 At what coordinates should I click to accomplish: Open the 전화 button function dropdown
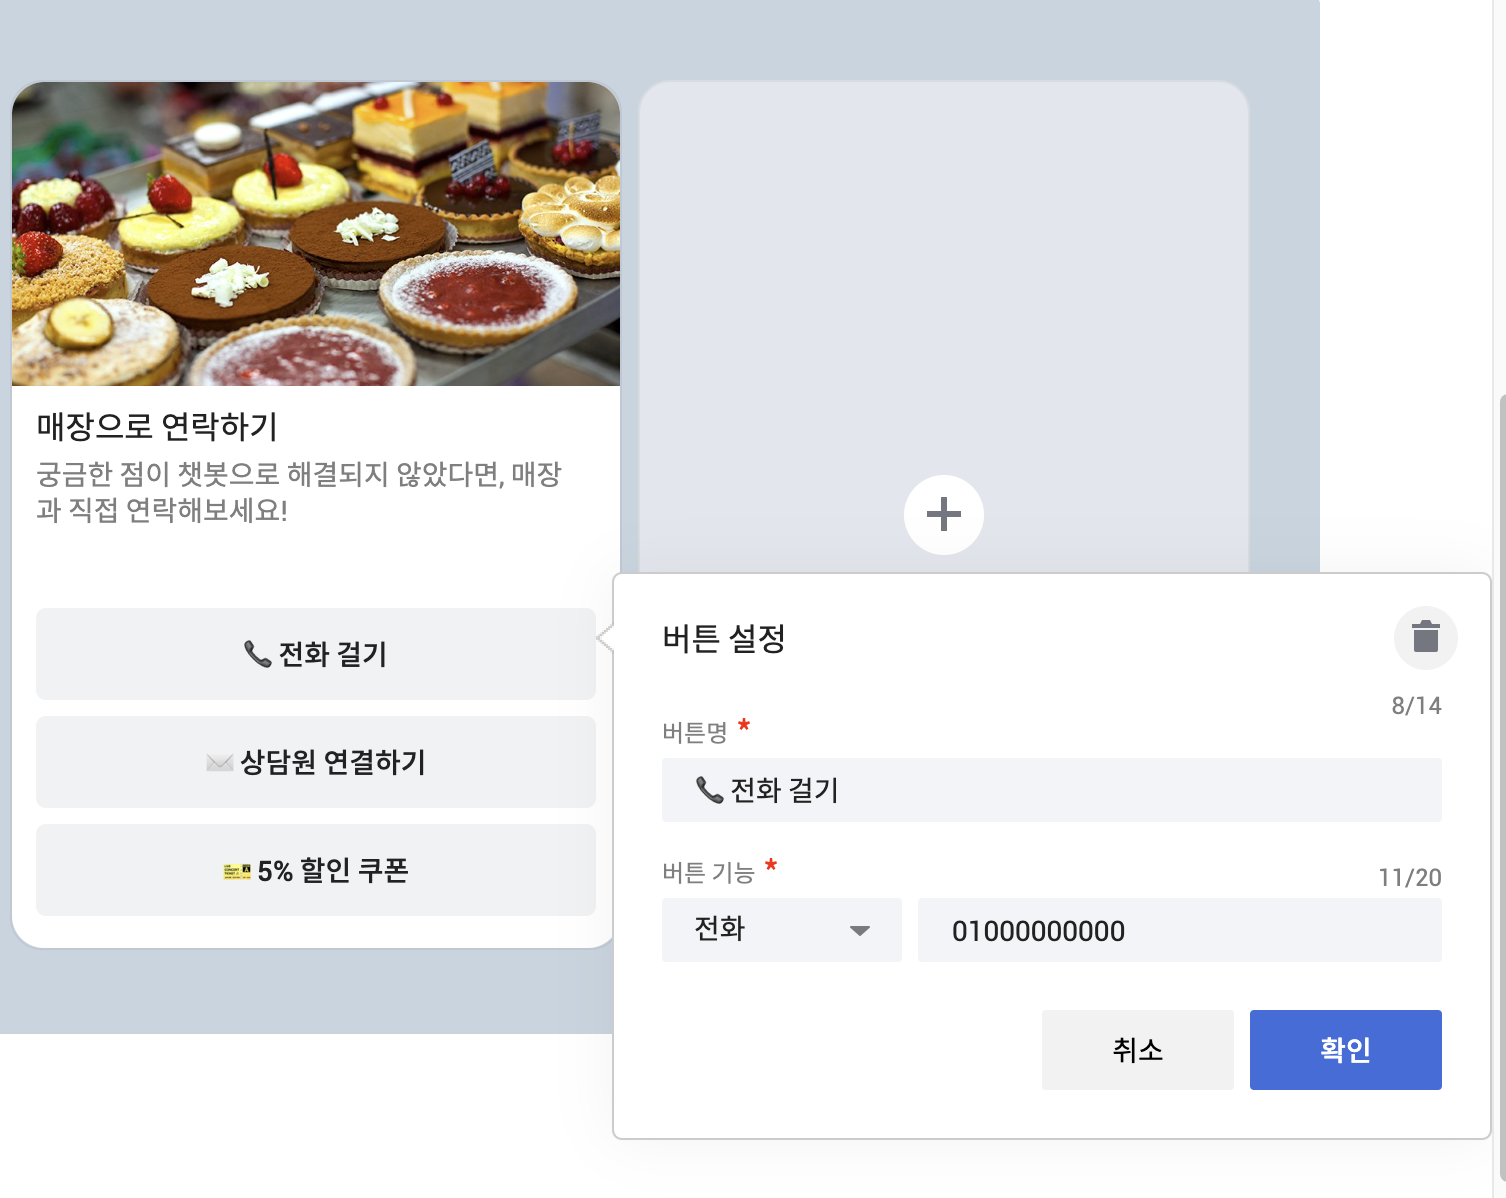tap(781, 930)
